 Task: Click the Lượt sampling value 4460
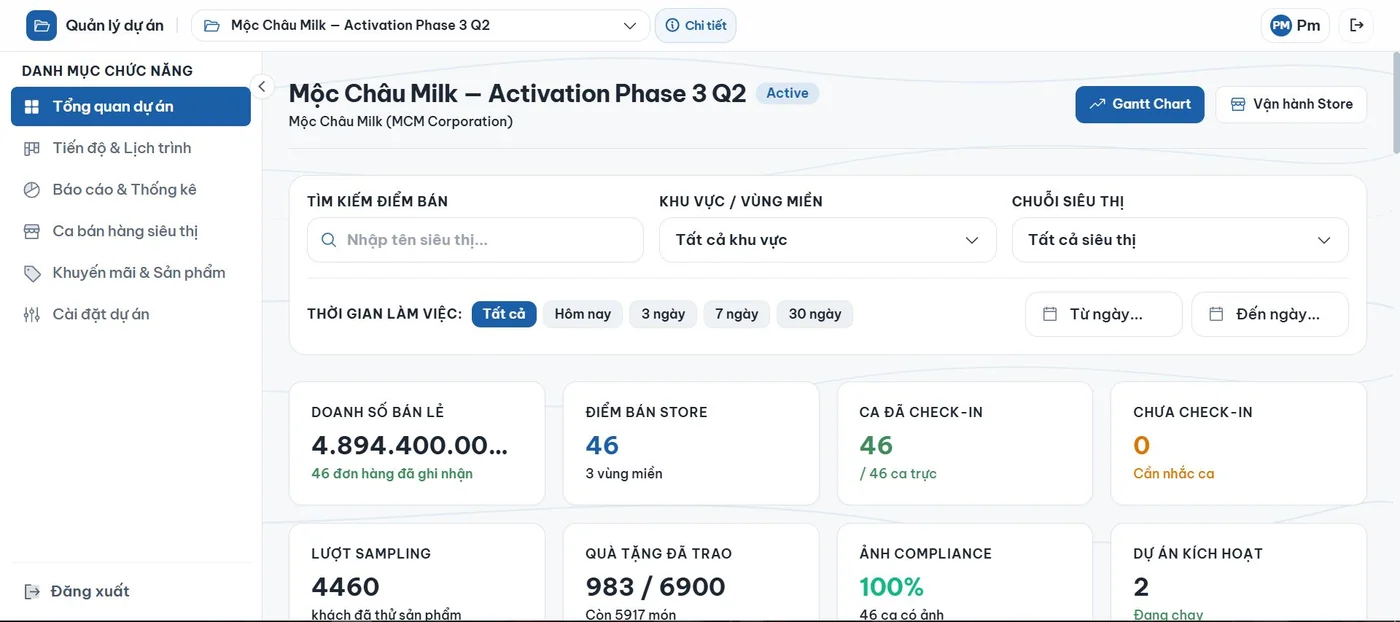tap(346, 586)
